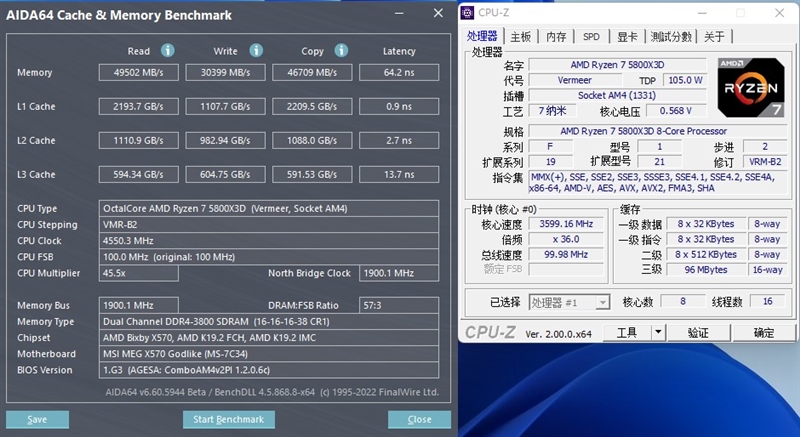Image resolution: width=800 pixels, height=437 pixels.
Task: Click the thread count 16 field in CPU-Z
Action: [768, 301]
